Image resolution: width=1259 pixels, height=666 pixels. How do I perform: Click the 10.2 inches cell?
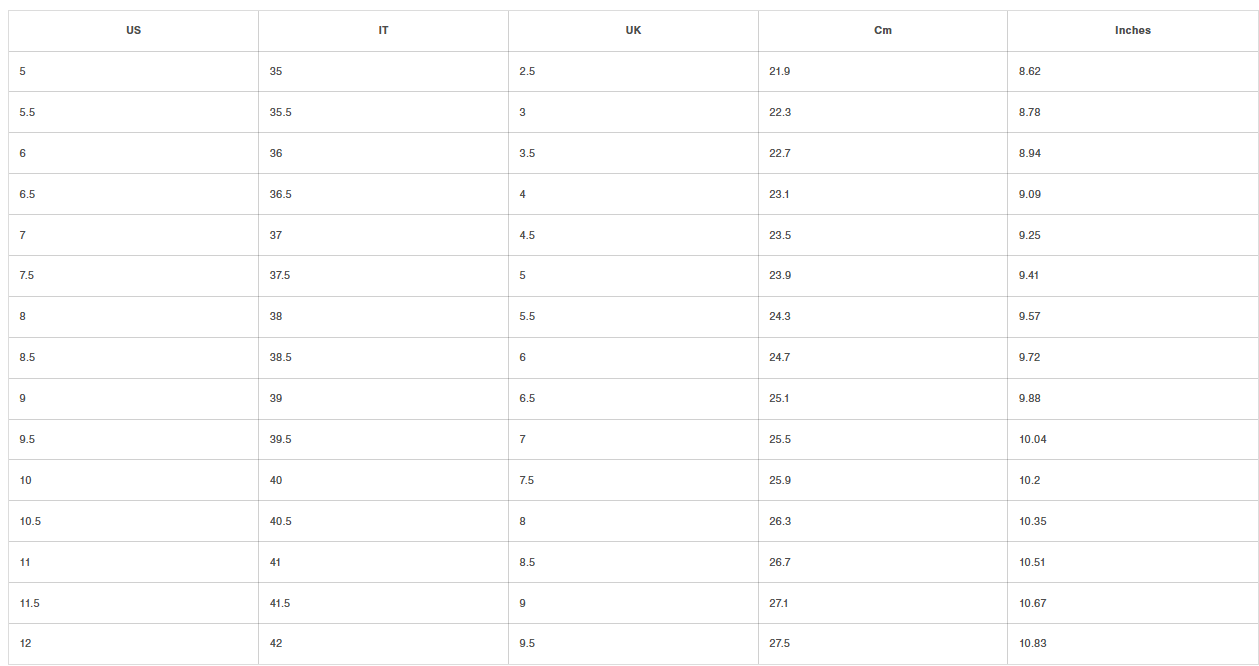[x=1030, y=481]
